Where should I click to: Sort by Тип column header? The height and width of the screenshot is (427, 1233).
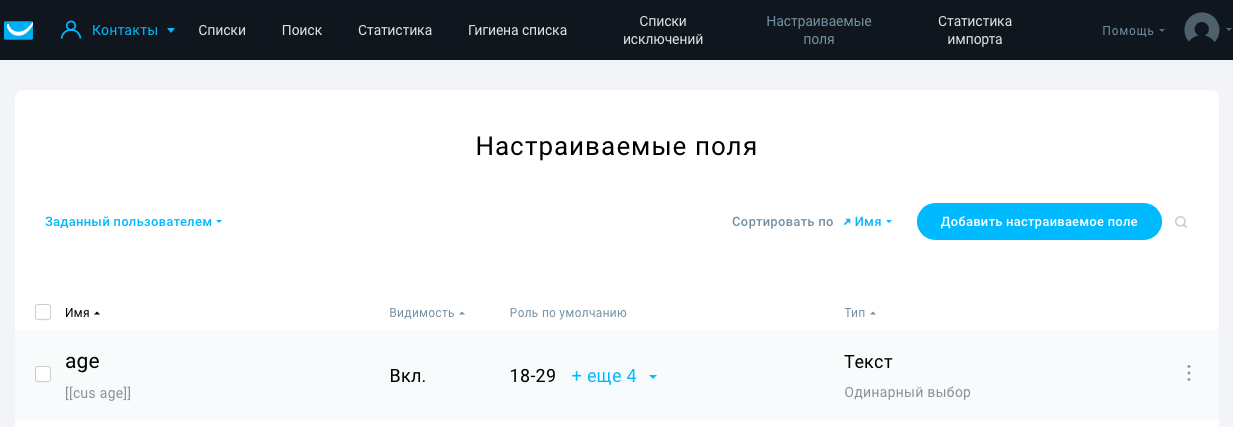click(x=860, y=313)
